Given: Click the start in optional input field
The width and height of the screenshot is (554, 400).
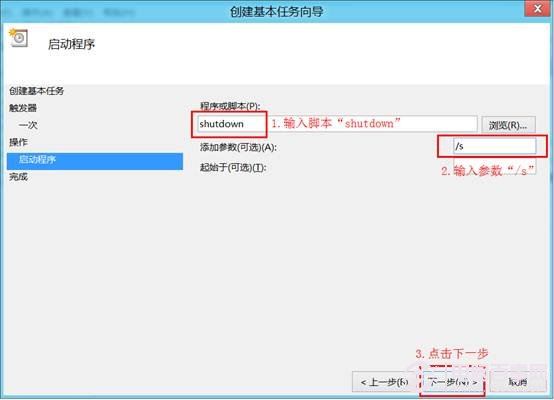Looking at the screenshot, I should click(x=494, y=166).
